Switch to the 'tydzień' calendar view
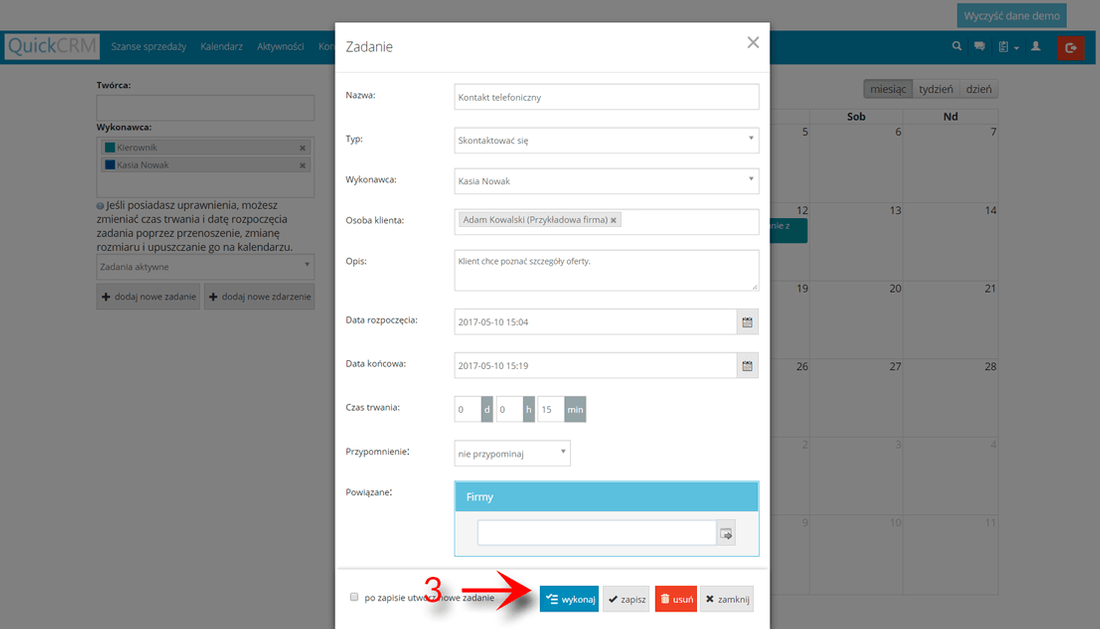Viewport: 1100px width, 629px height. pos(936,88)
